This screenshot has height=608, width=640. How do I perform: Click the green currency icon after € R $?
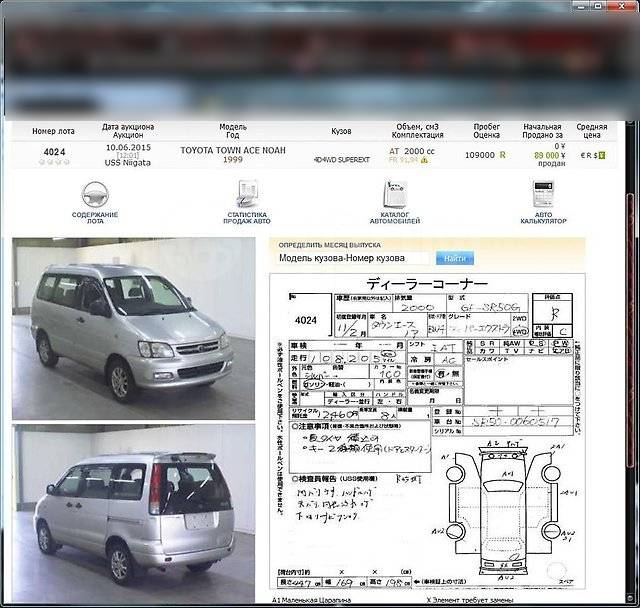602,155
